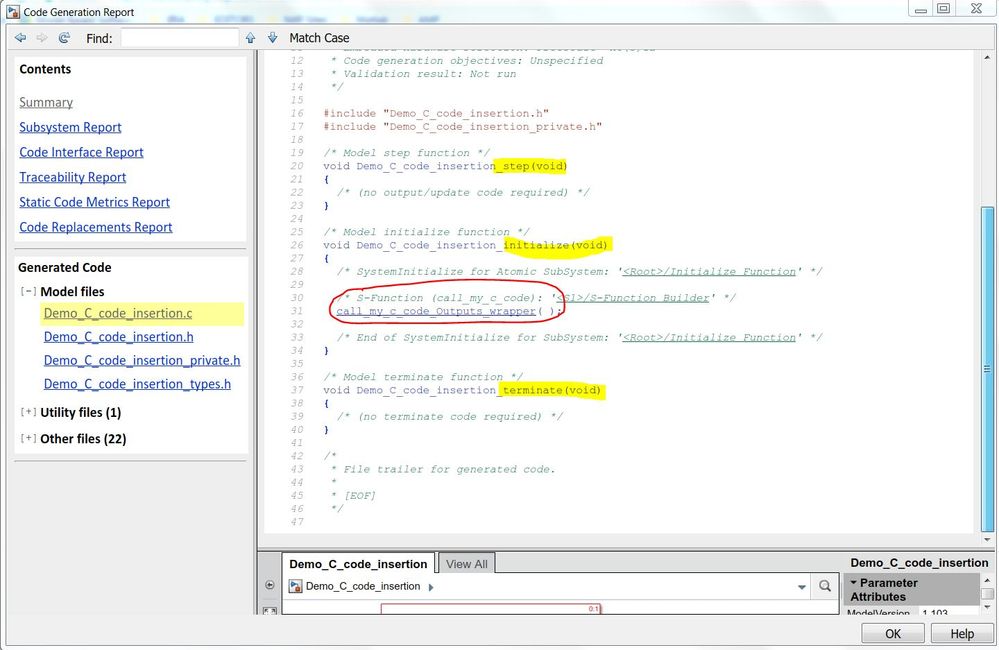999x650 pixels.
Task: Find previous match with the up arrow
Action: click(250, 38)
